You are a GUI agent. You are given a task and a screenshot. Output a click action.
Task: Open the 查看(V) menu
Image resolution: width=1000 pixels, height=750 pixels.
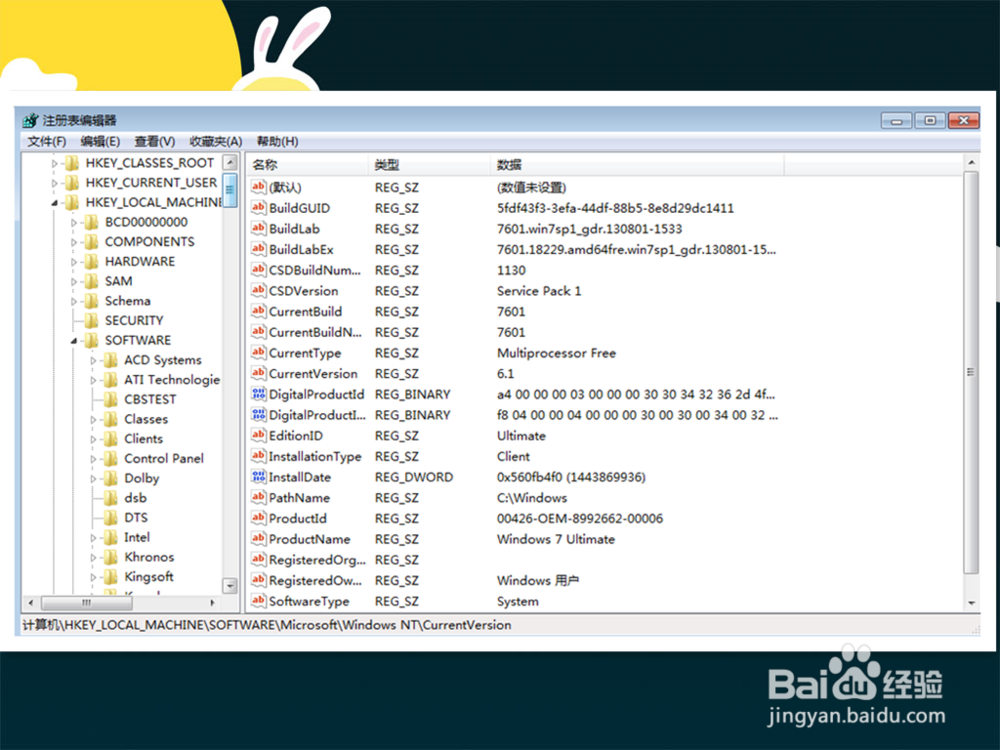(154, 141)
